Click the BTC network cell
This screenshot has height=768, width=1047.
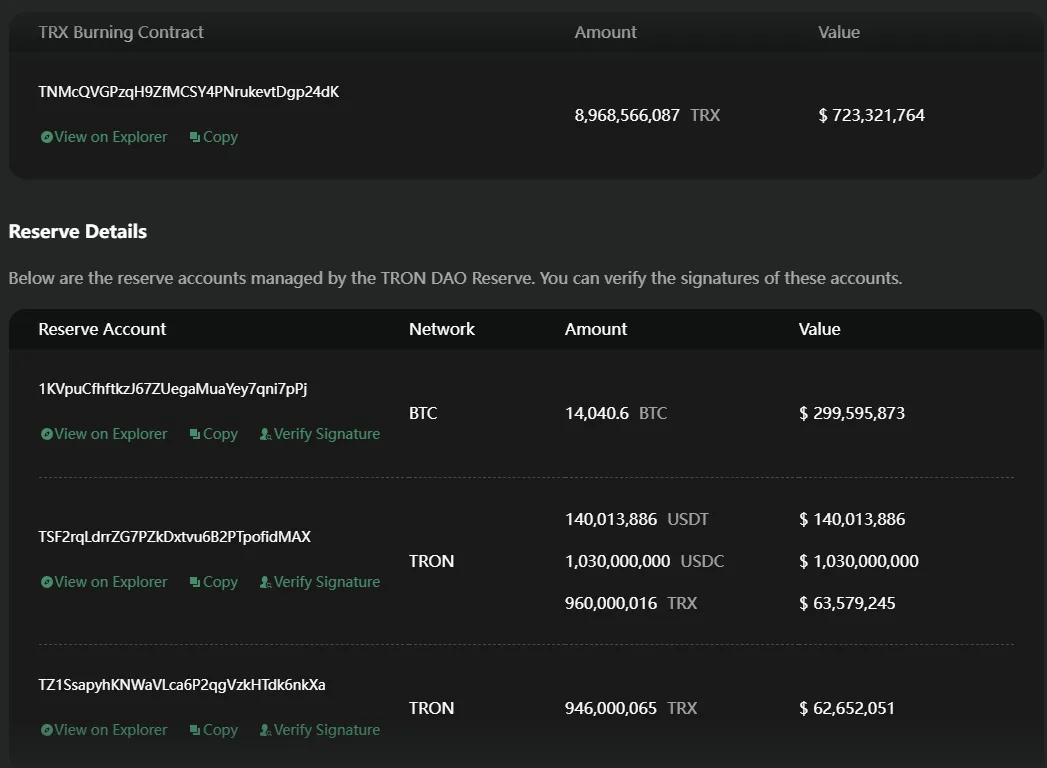click(423, 413)
